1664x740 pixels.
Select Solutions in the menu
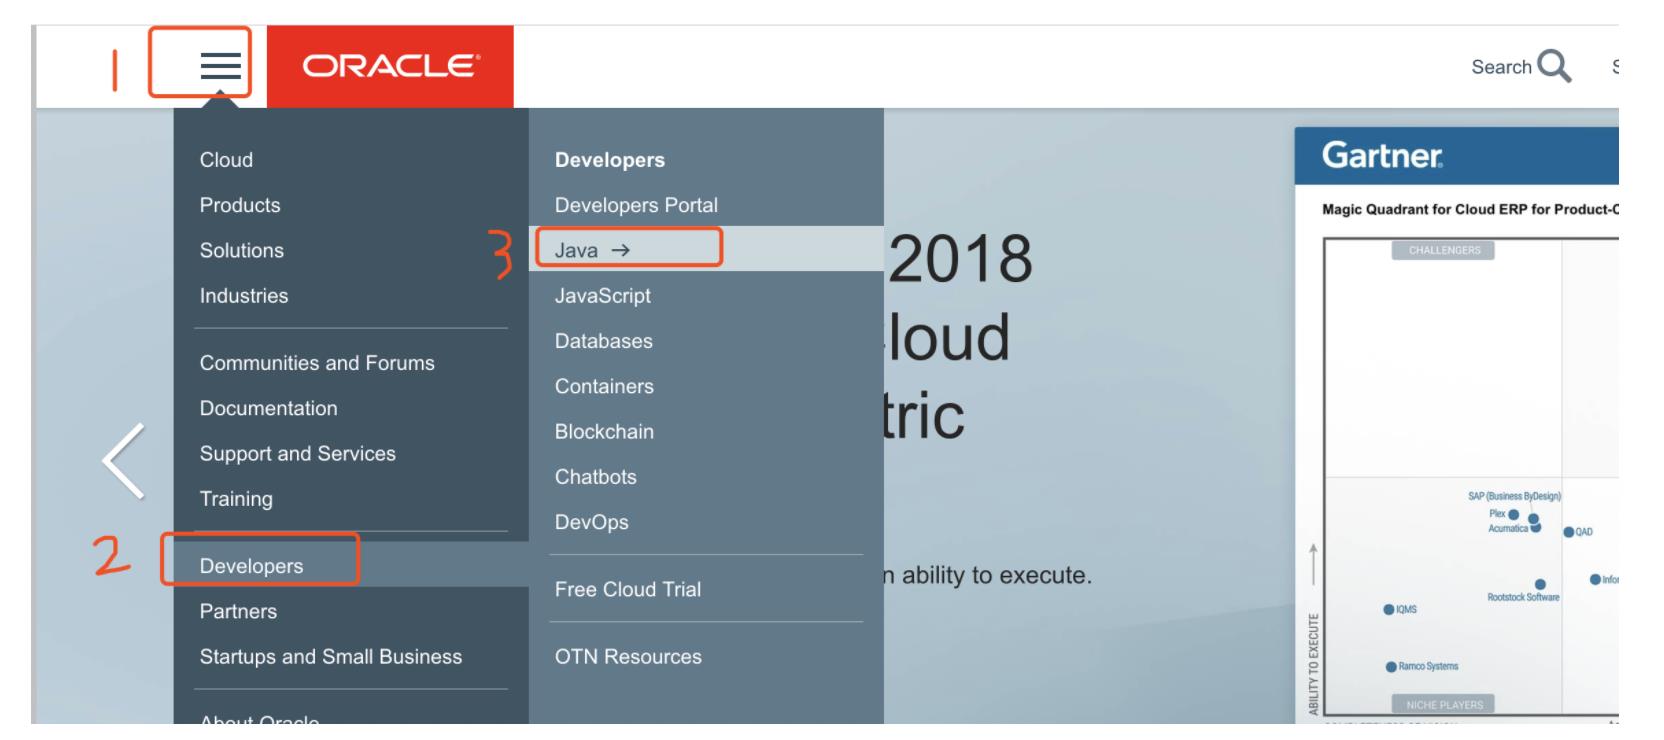point(242,250)
